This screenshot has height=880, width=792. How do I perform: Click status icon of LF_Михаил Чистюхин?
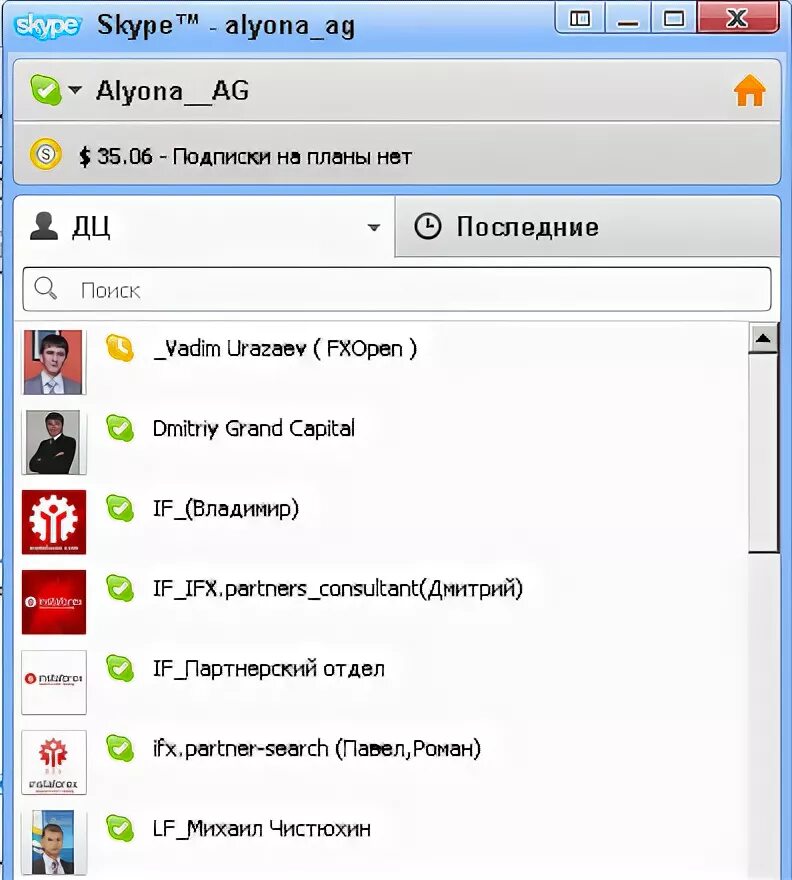[x=120, y=829]
